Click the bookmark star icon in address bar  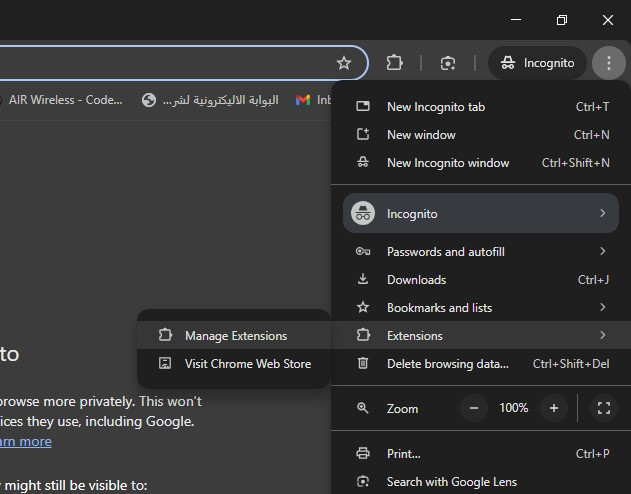pos(344,63)
